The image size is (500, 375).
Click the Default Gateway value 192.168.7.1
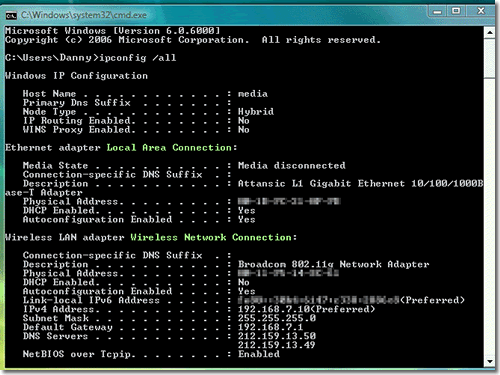click(270, 327)
